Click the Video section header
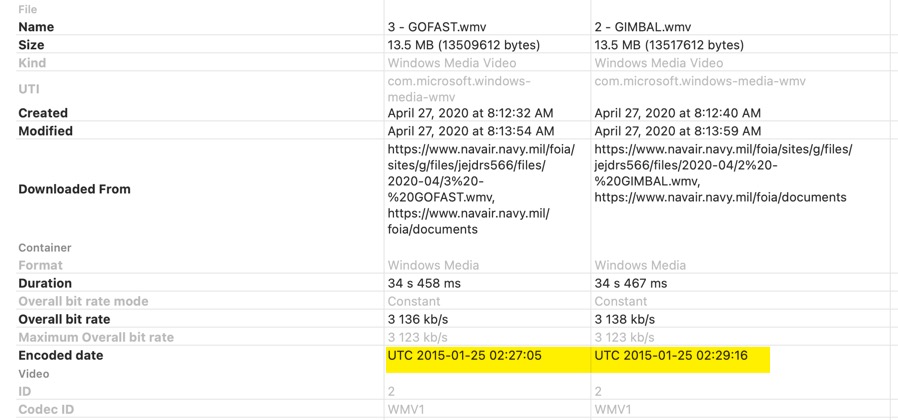Viewport: 898px width, 420px height. click(x=34, y=374)
